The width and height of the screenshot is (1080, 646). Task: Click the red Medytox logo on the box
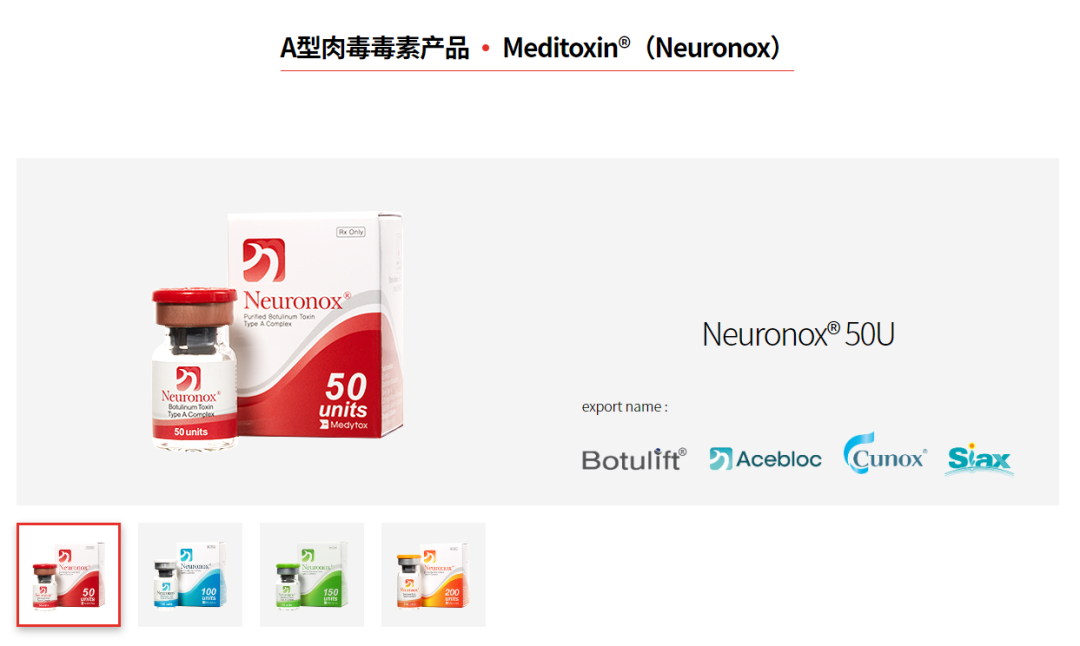pos(264,260)
